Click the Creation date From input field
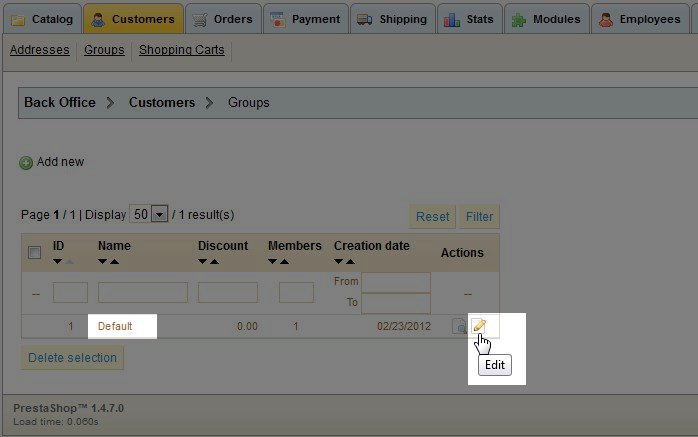698x437 pixels. point(395,282)
